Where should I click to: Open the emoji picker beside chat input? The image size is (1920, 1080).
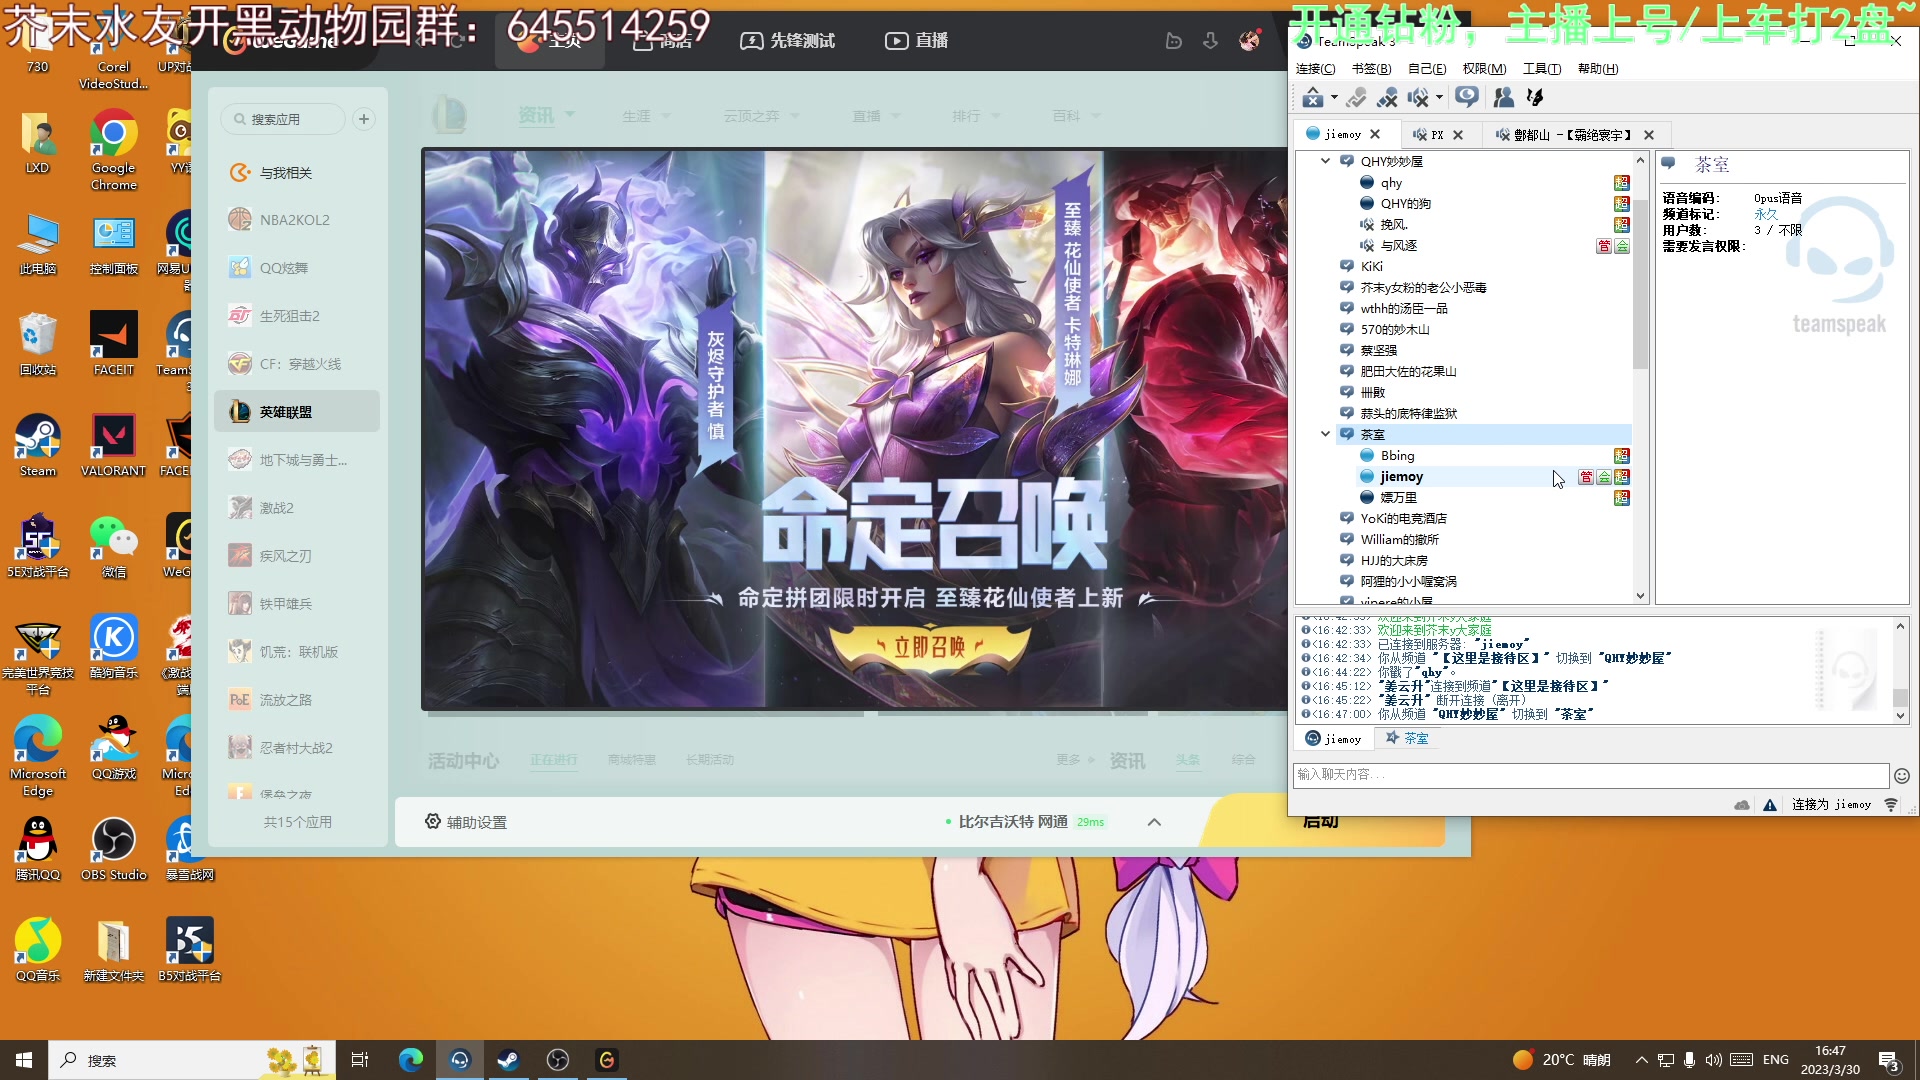1902,775
